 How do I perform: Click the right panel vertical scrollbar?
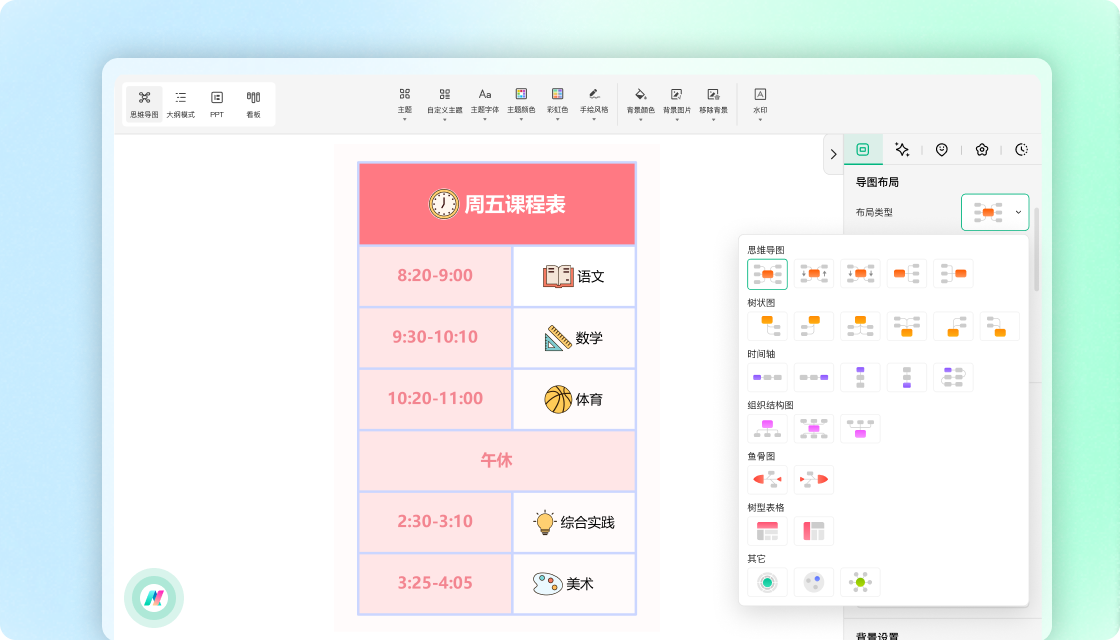[1036, 249]
